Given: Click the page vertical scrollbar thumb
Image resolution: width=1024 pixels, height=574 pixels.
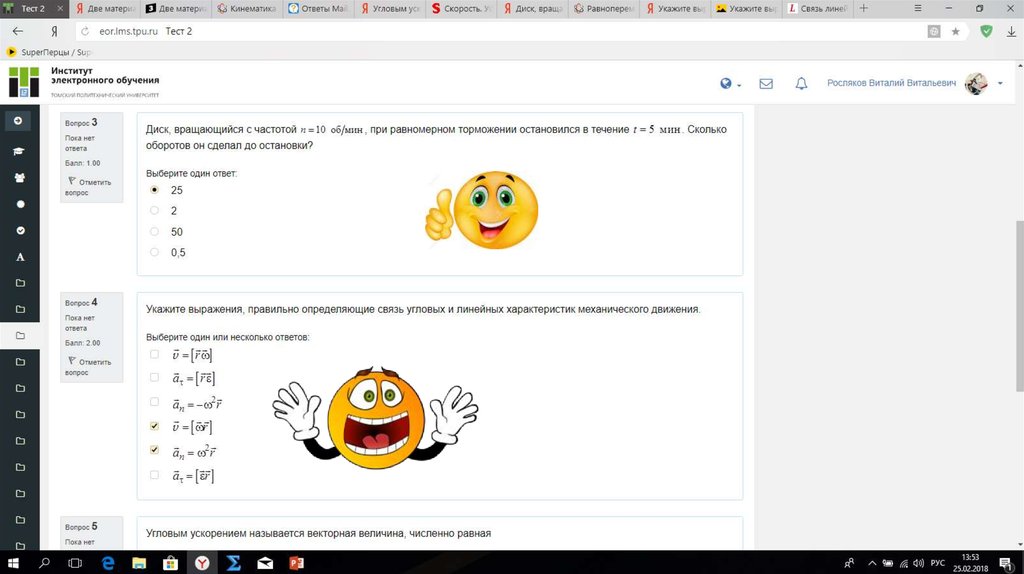Looking at the screenshot, I should point(1019,306).
